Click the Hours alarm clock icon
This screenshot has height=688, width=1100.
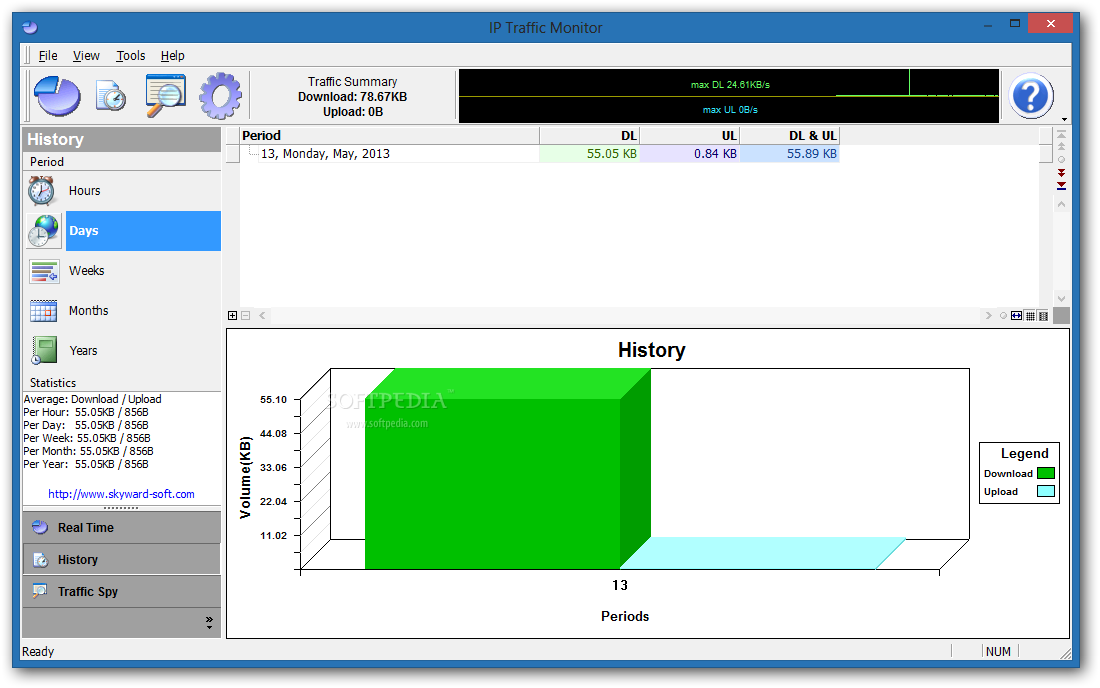tap(41, 191)
